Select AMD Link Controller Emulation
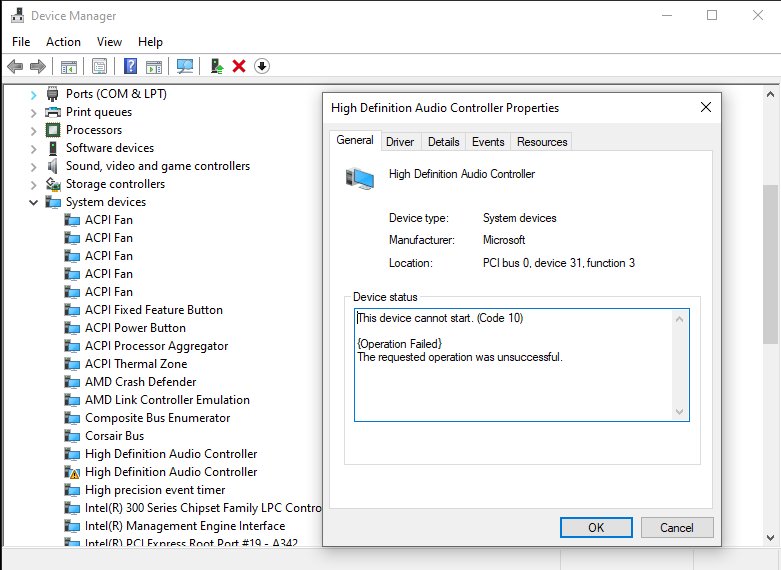781x570 pixels. click(167, 400)
